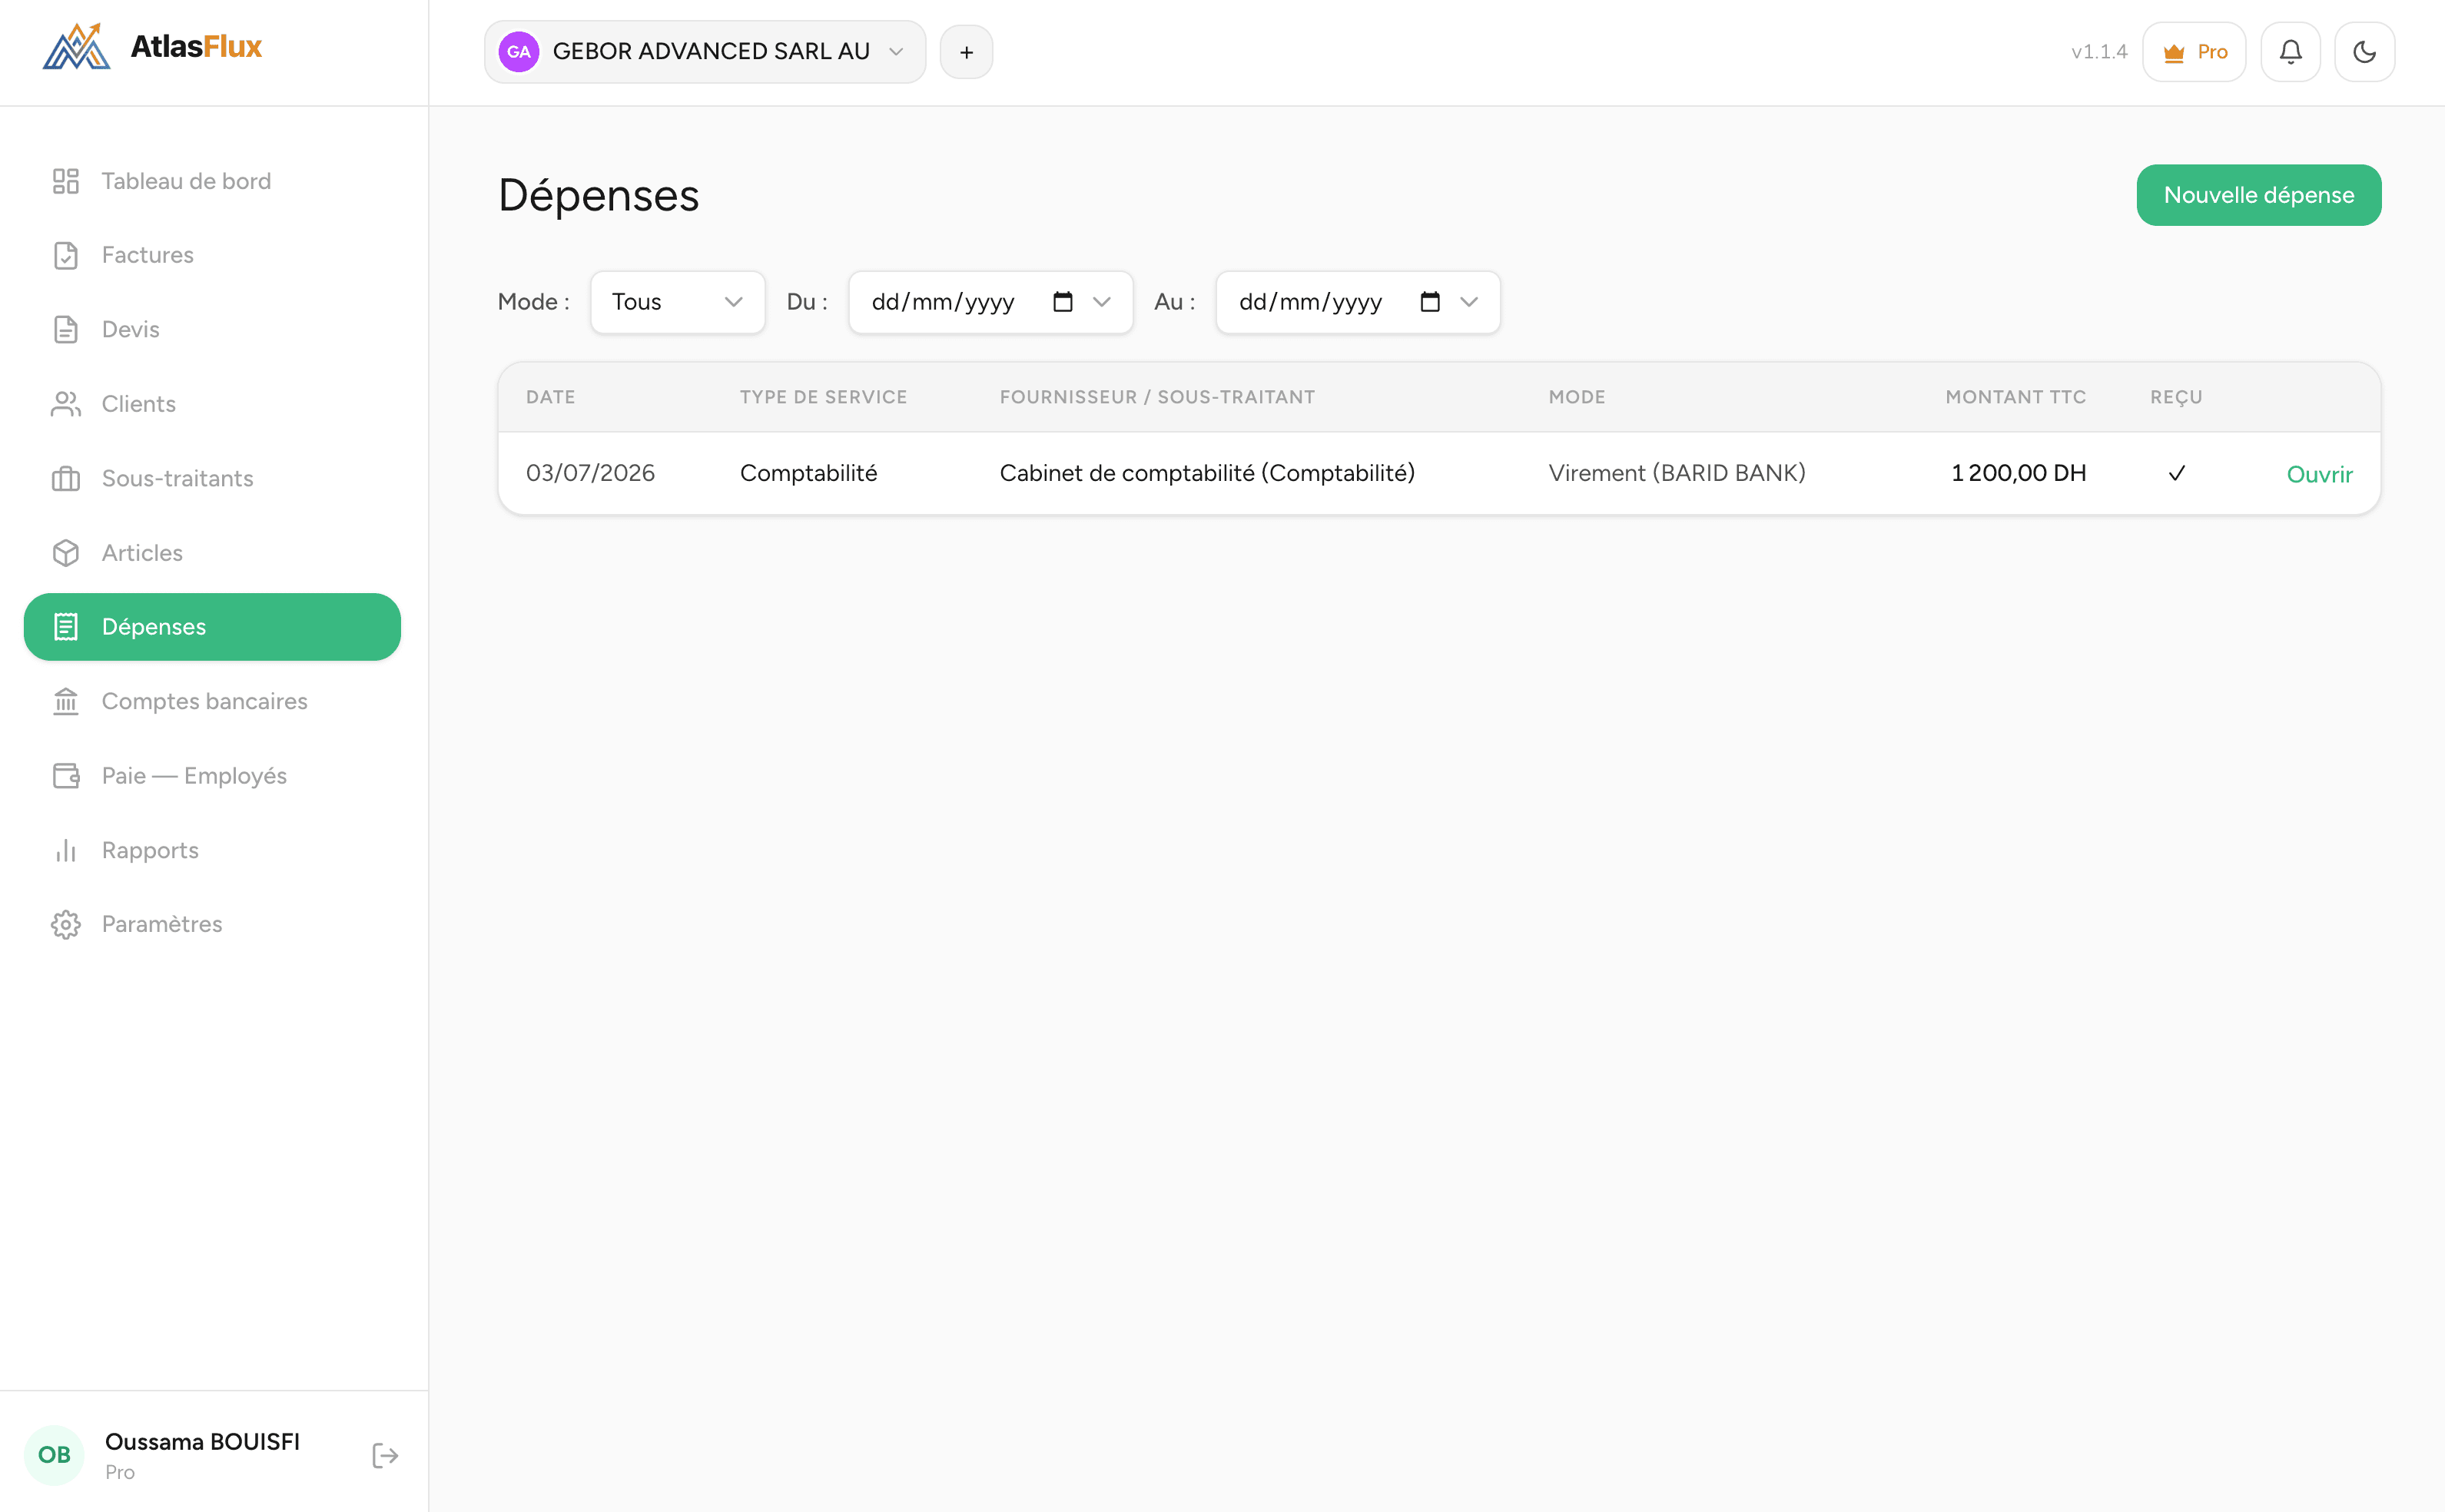
Task: Select Dépenses menu item
Action: (x=212, y=627)
